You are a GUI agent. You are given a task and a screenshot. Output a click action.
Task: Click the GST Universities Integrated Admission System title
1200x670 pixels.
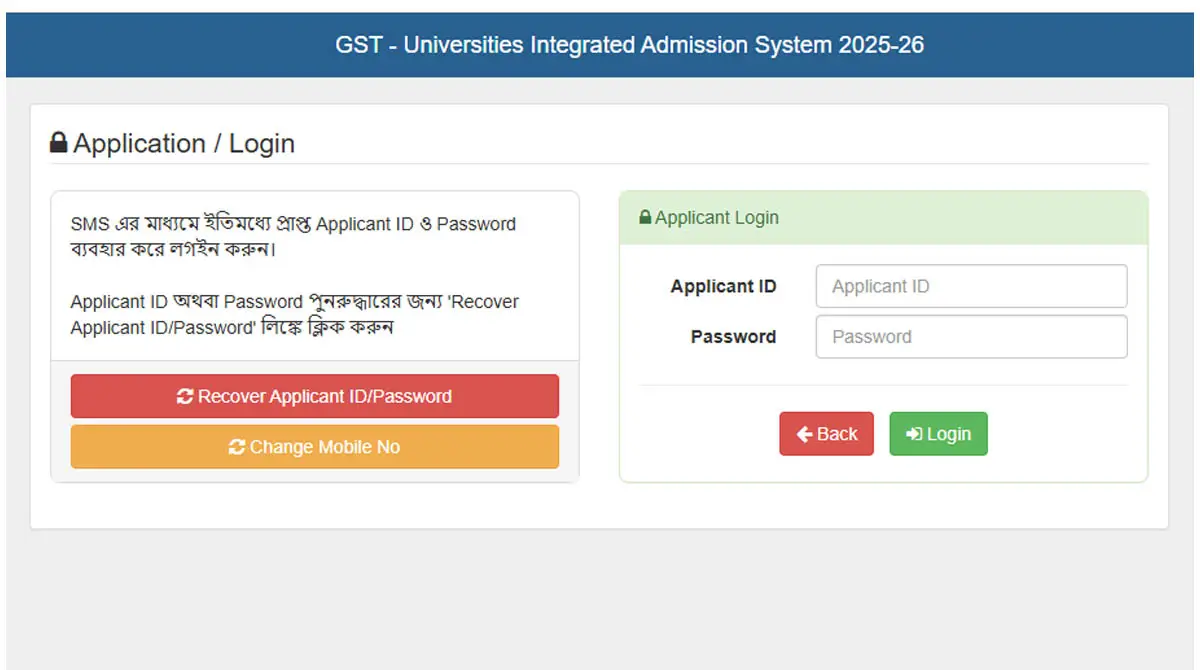pos(630,44)
